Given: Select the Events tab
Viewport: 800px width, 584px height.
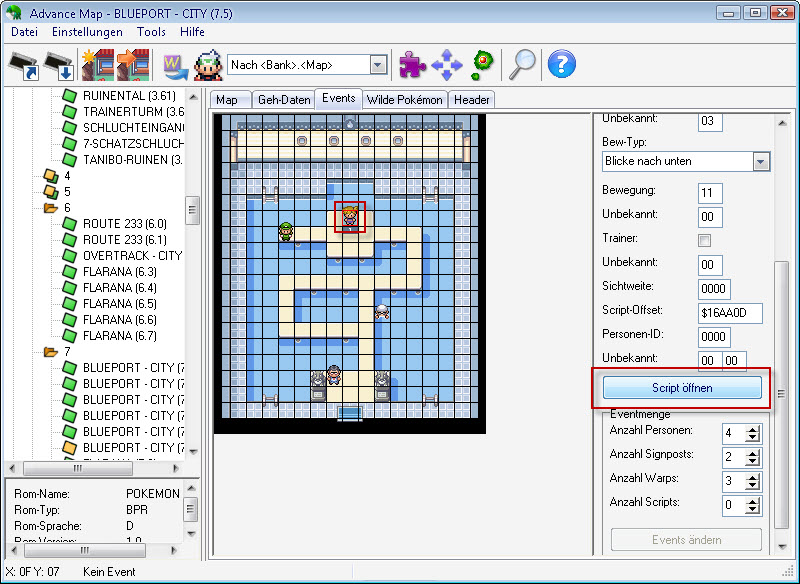Looking at the screenshot, I should 338,98.
